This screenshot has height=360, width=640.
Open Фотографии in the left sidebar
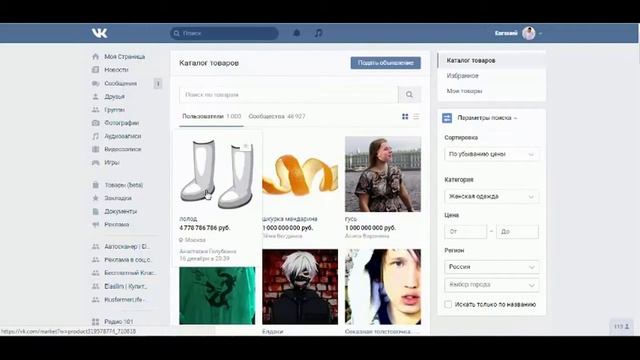tap(122, 123)
